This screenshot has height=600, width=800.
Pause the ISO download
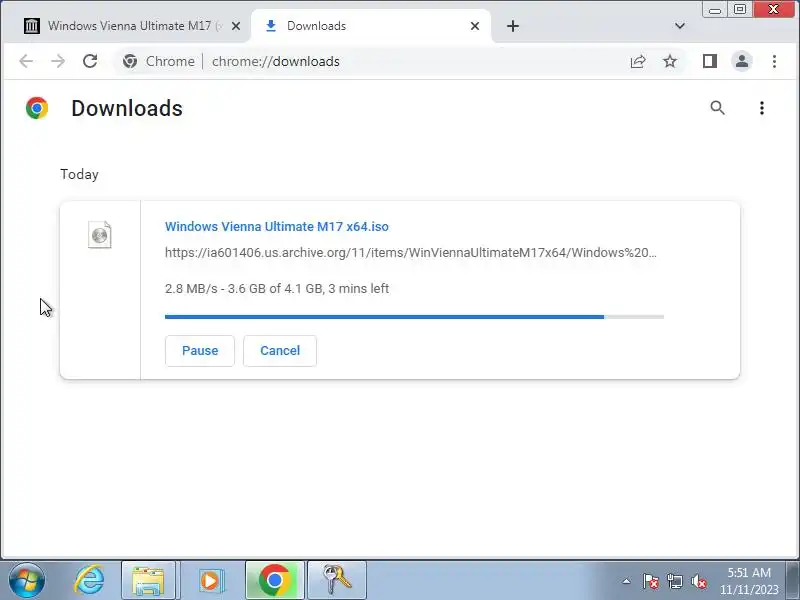pyautogui.click(x=200, y=351)
